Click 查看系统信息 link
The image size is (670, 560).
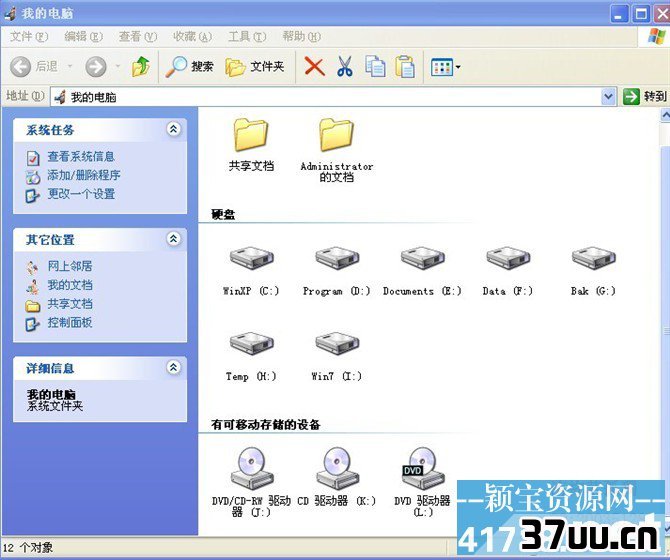click(81, 157)
